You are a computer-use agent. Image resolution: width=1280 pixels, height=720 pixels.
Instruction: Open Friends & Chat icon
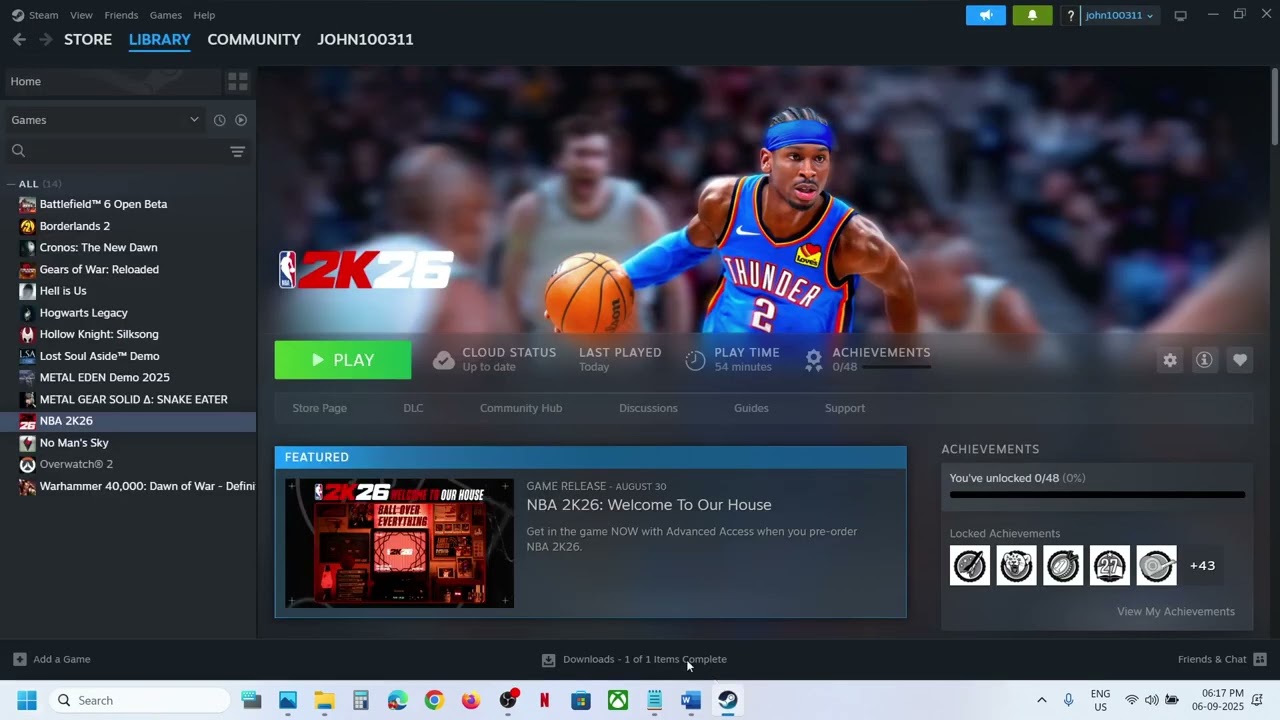click(1260, 659)
